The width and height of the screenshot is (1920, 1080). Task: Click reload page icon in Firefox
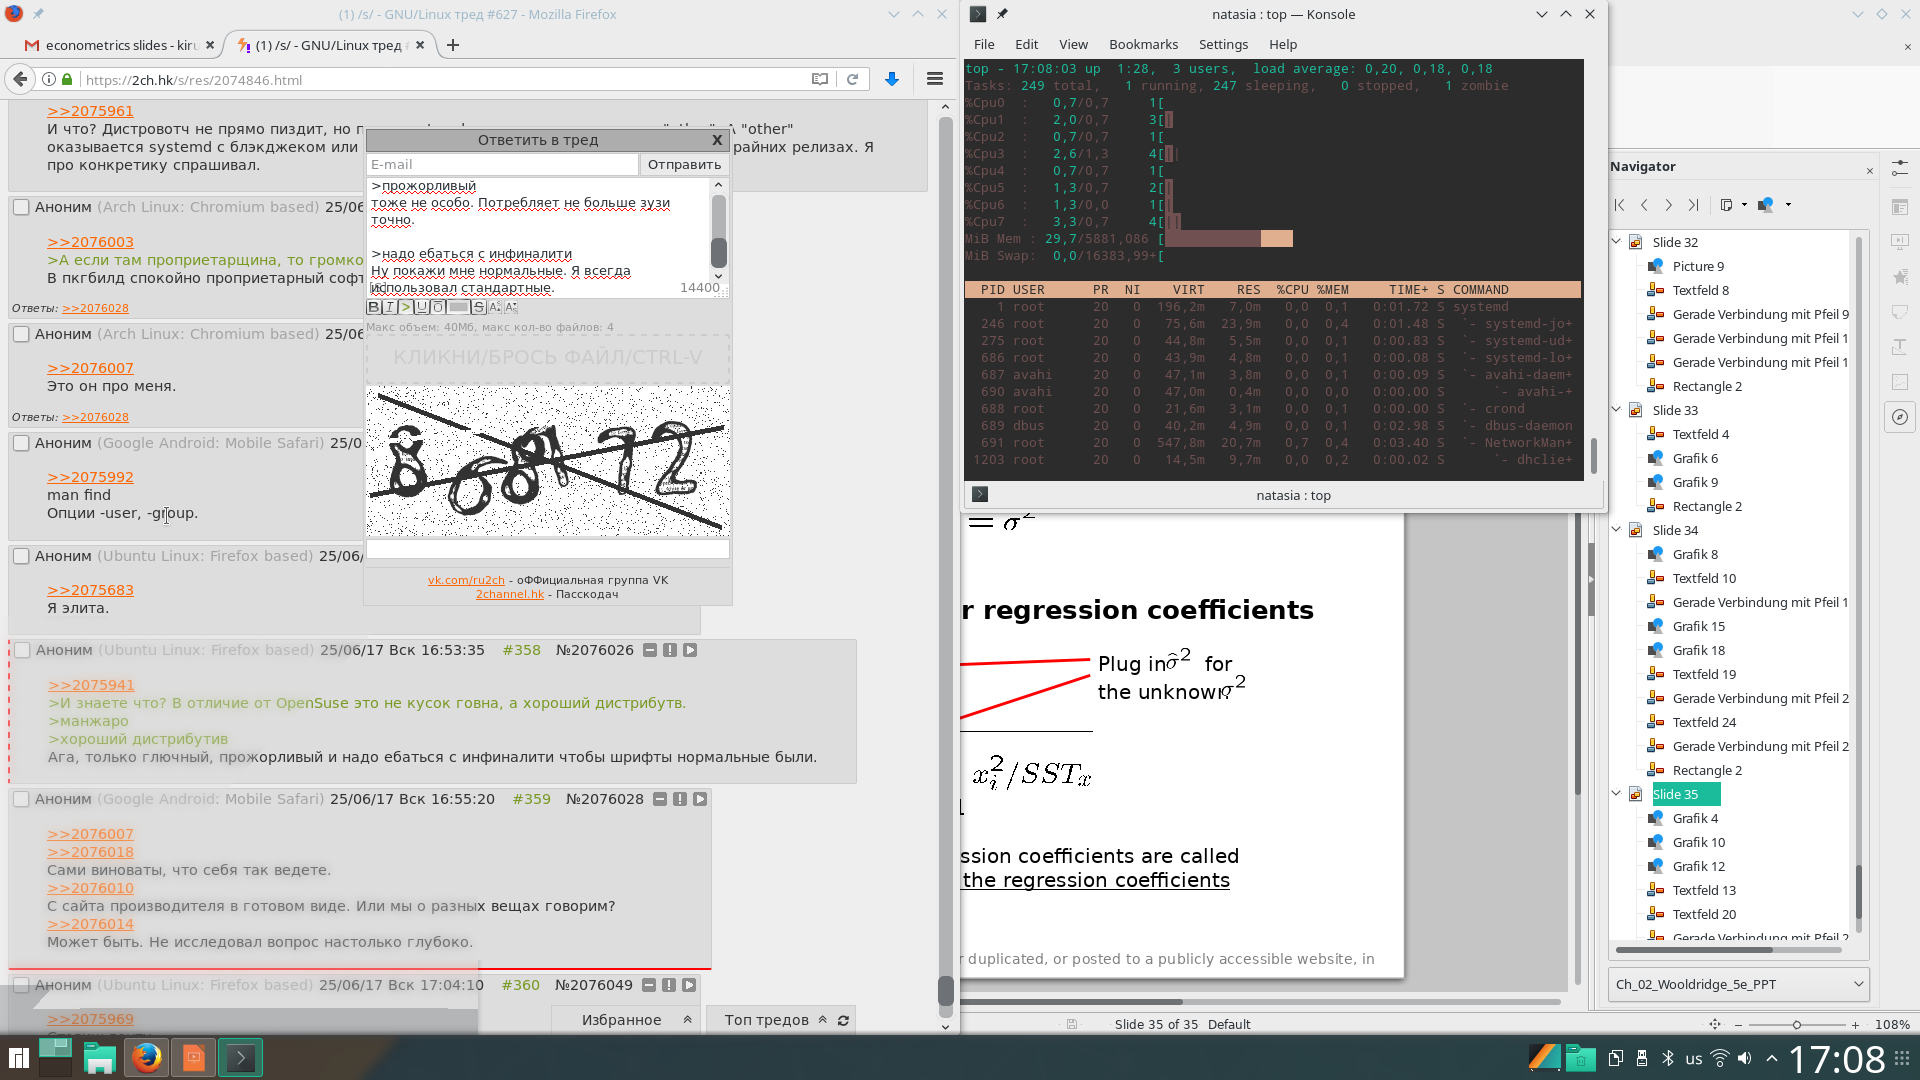point(852,79)
